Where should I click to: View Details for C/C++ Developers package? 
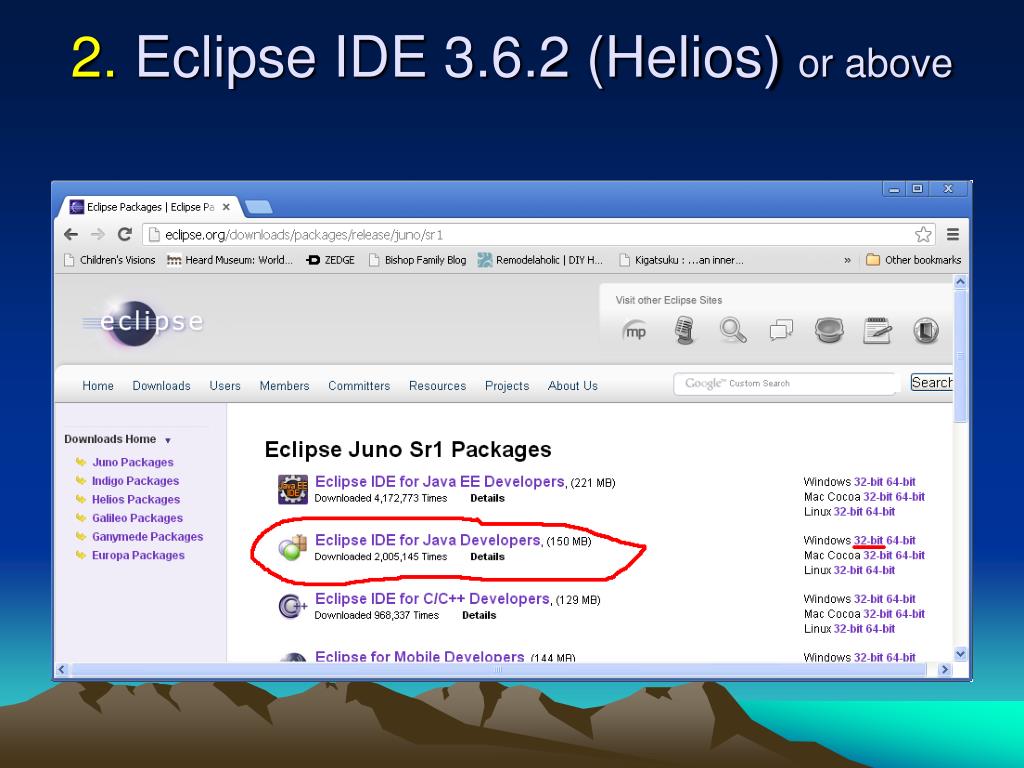pyautogui.click(x=479, y=615)
